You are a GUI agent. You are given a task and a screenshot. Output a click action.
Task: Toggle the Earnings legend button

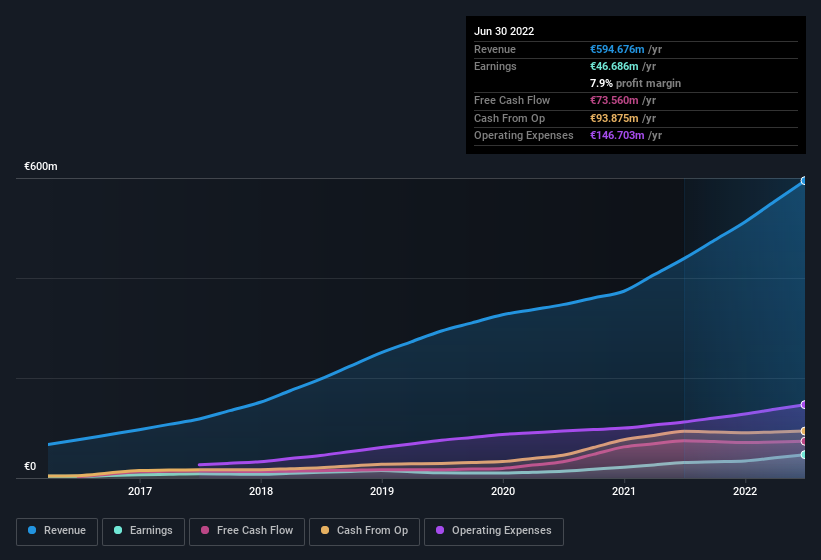(x=143, y=531)
